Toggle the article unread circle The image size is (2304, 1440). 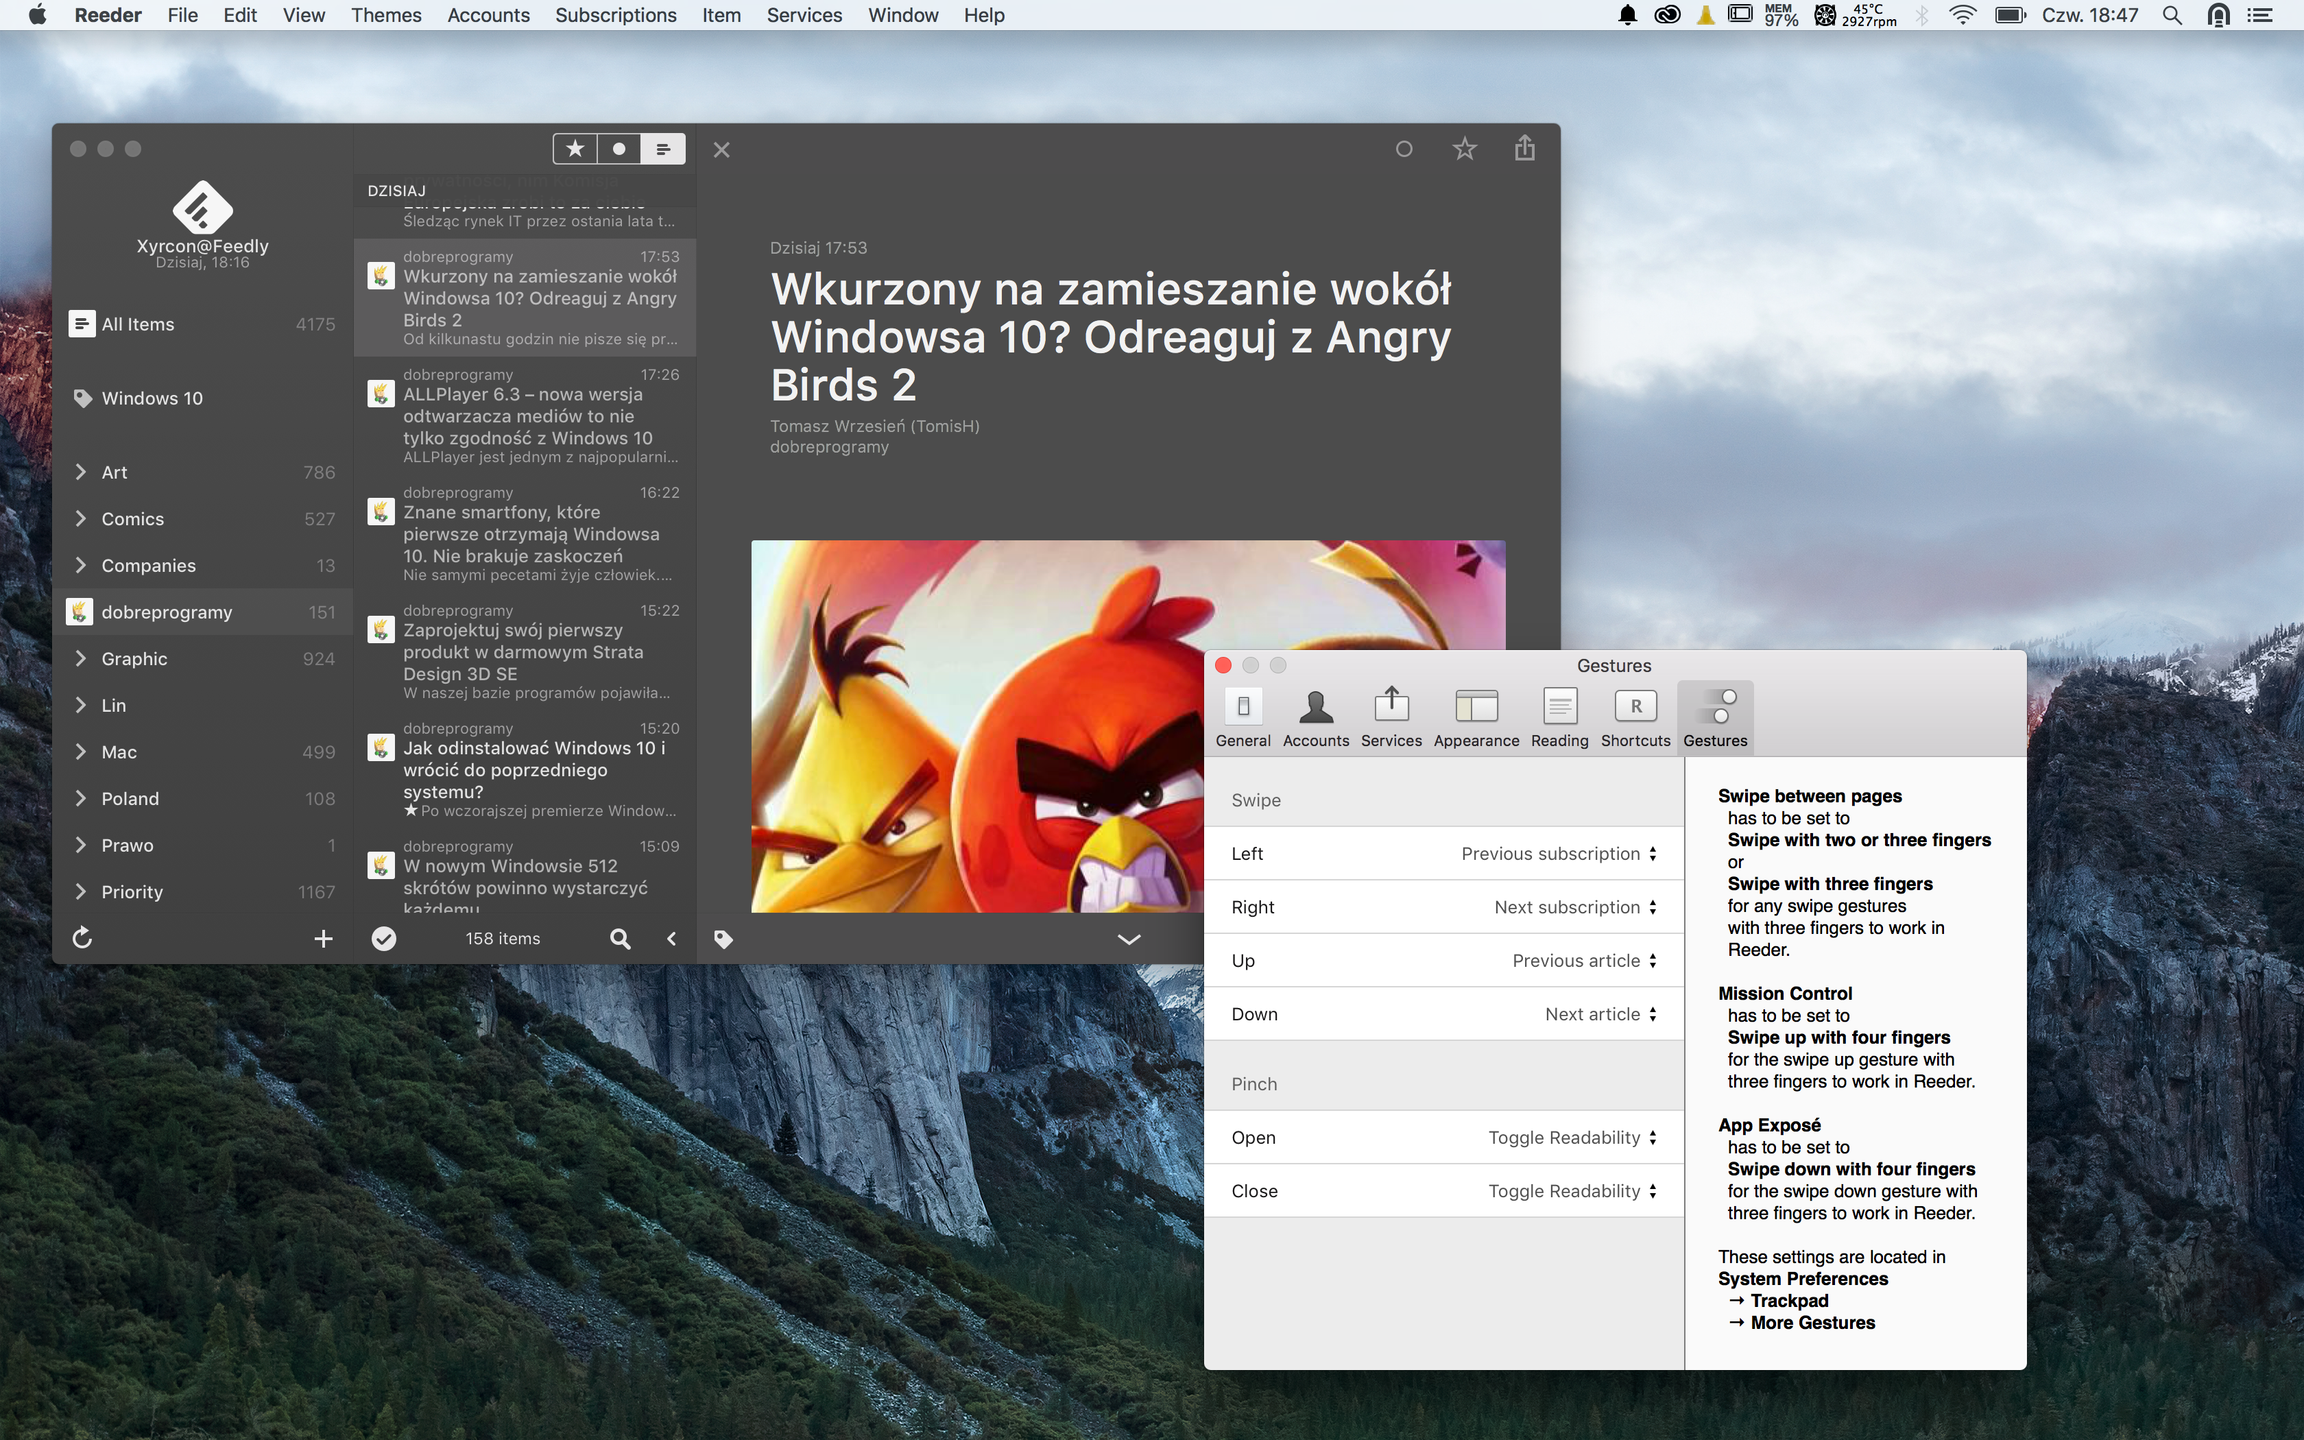coord(1404,149)
